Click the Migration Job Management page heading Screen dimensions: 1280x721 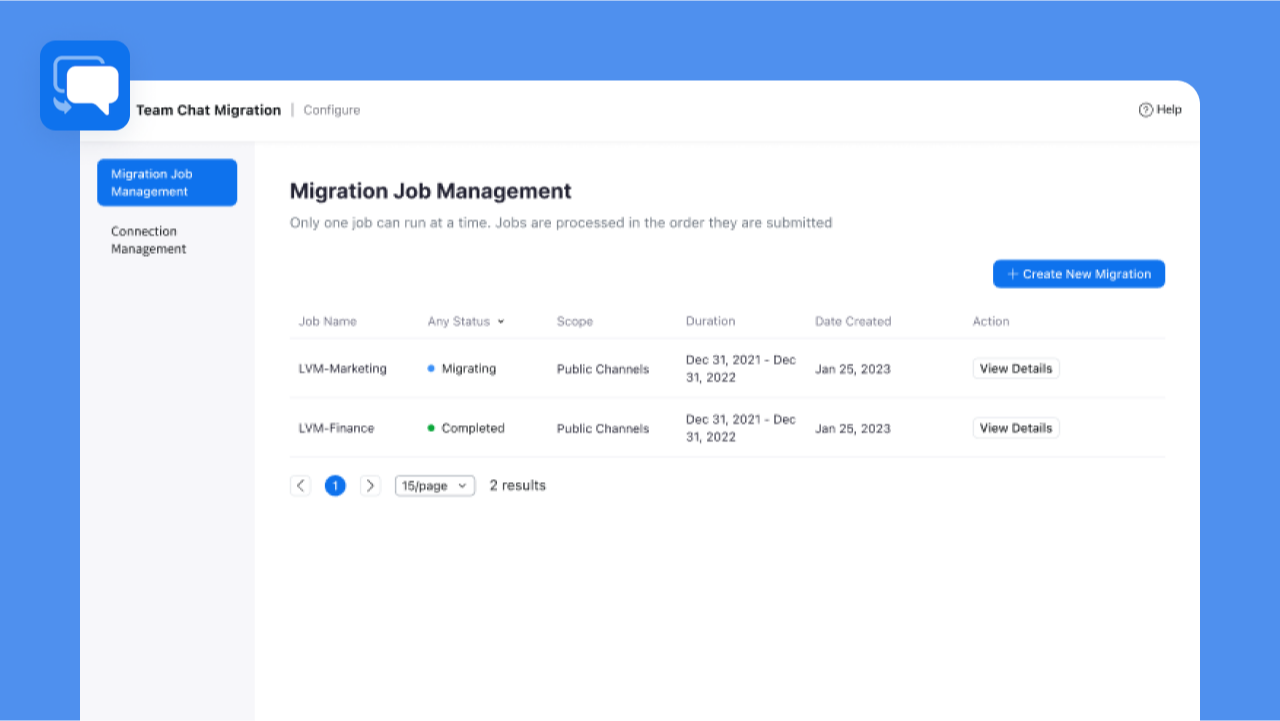click(x=431, y=191)
